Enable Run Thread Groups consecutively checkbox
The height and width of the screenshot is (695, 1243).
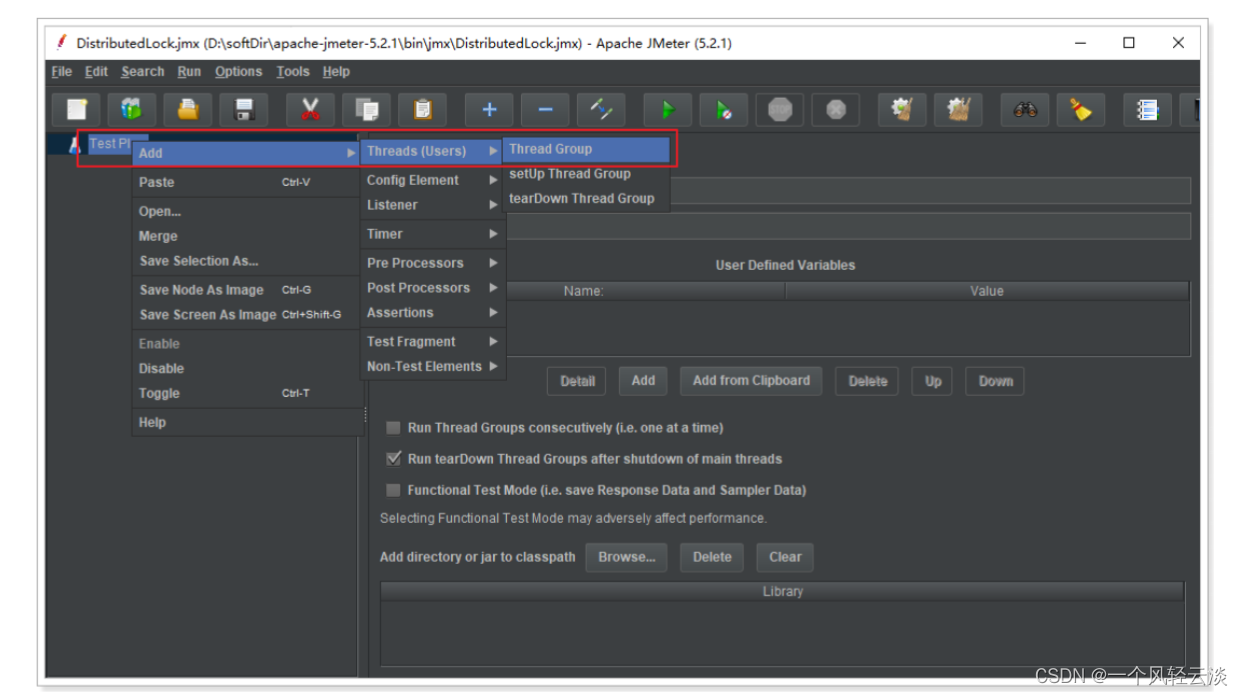tap(394, 428)
